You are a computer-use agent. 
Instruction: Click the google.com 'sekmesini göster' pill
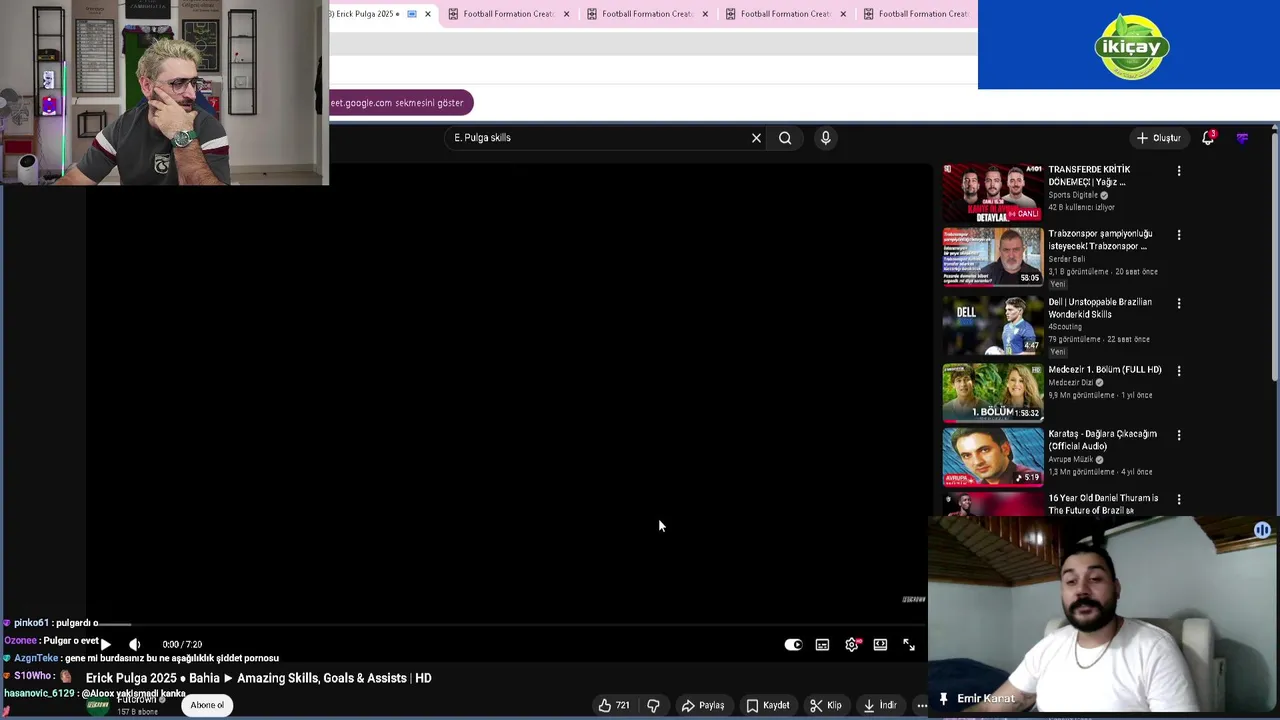click(x=400, y=103)
